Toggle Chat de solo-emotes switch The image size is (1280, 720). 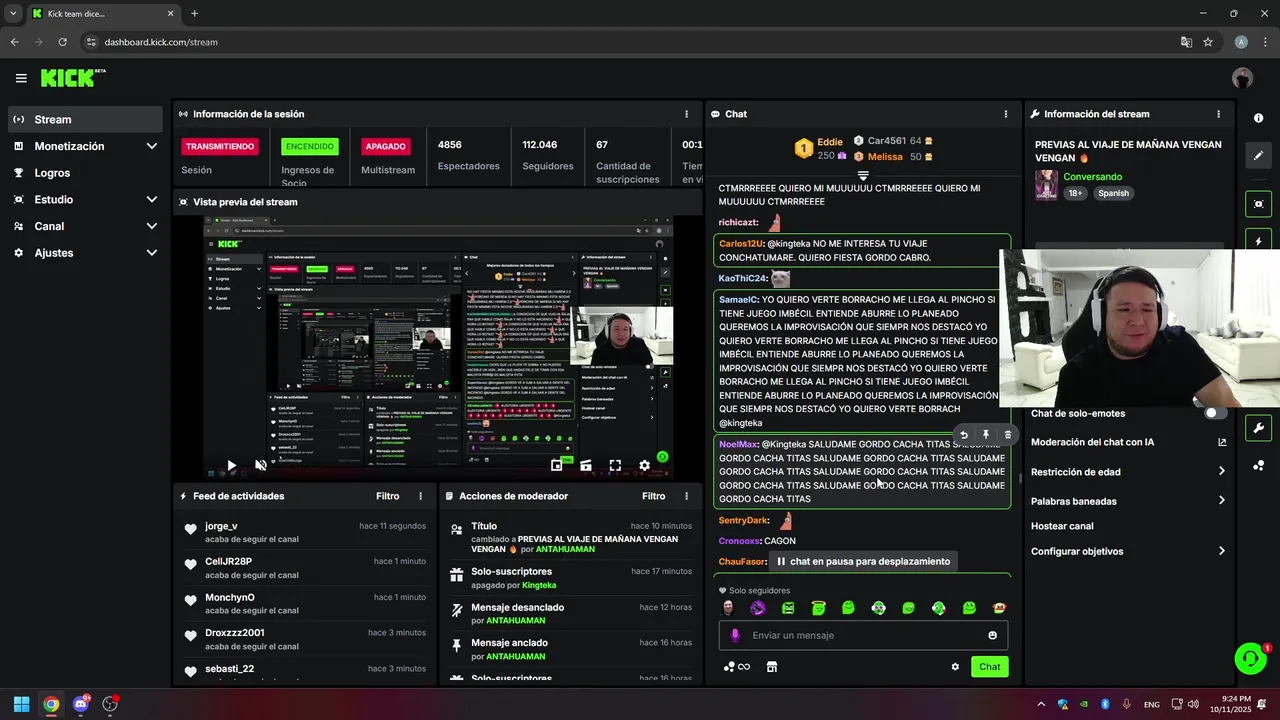pos(1215,413)
